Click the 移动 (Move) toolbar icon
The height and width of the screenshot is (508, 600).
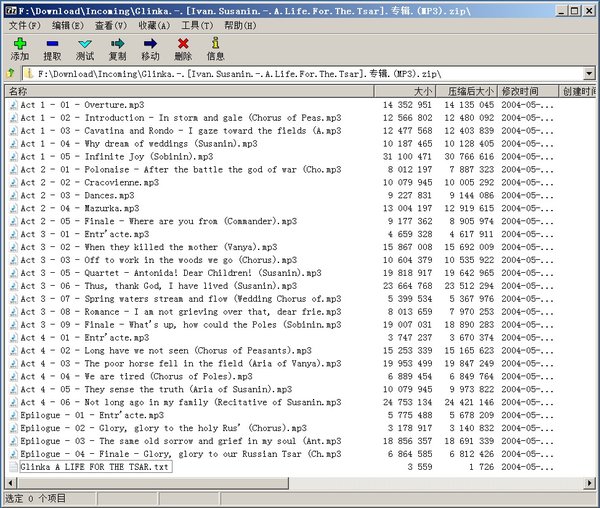click(150, 45)
